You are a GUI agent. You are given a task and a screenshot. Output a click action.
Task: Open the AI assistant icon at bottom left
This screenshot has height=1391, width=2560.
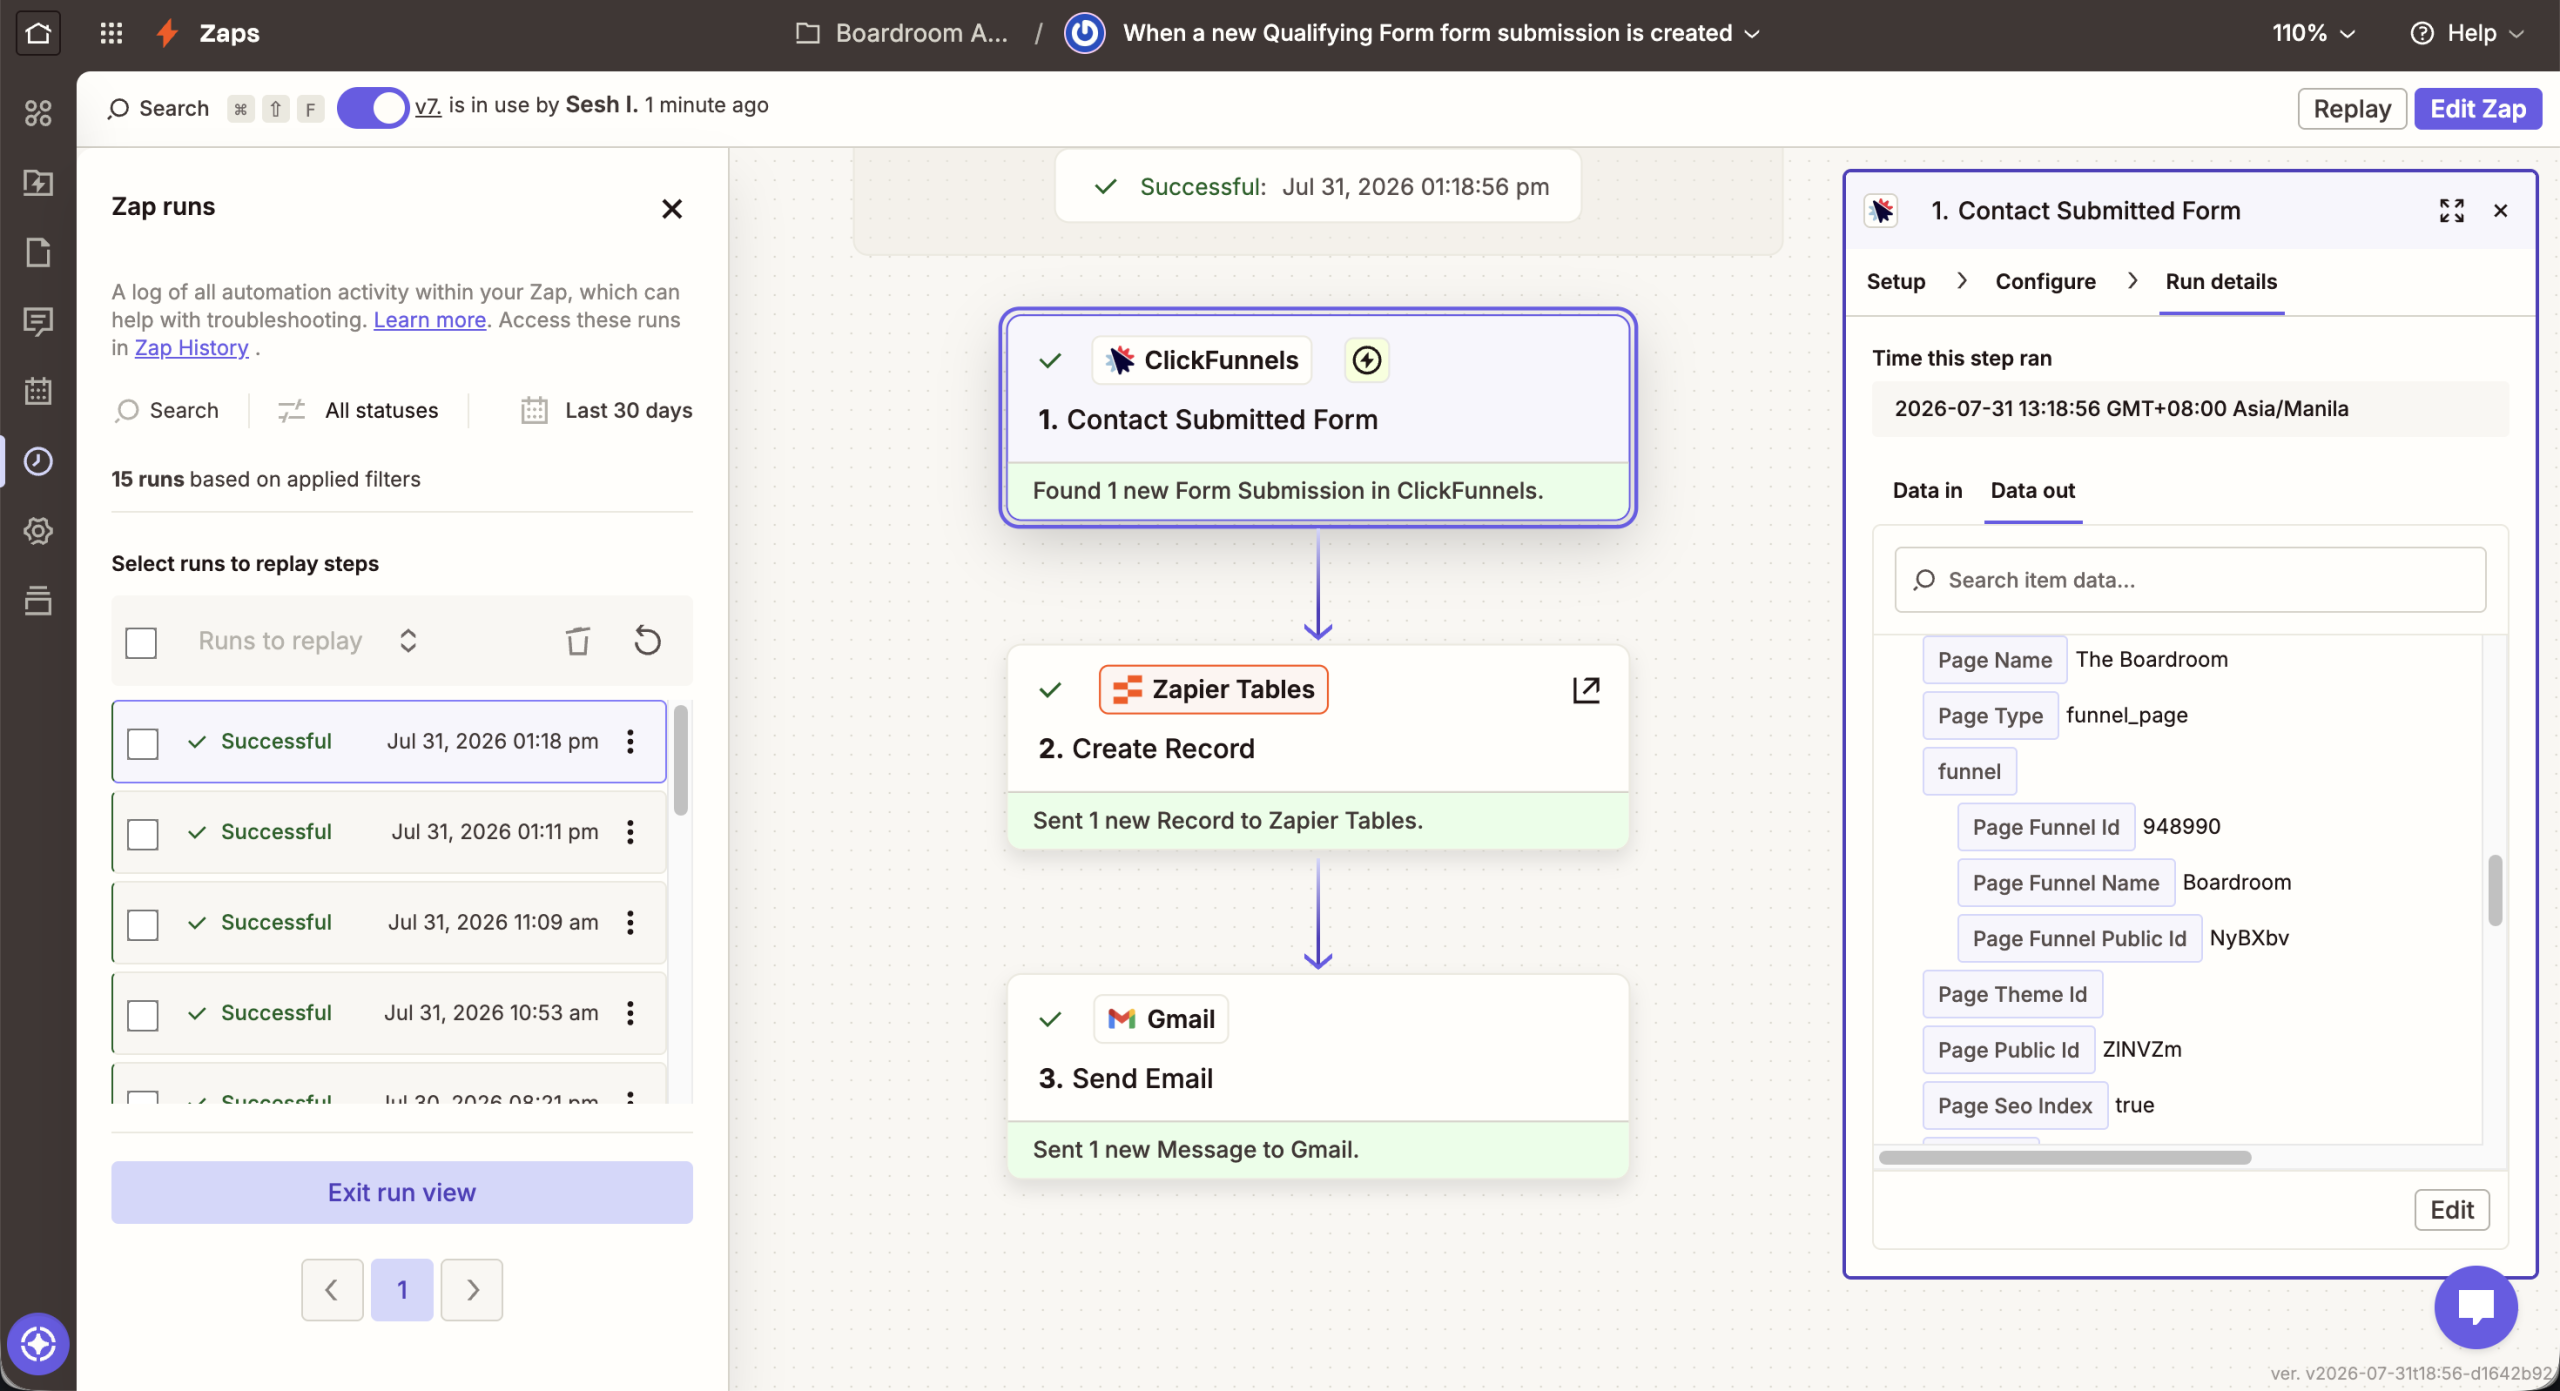tap(38, 1344)
